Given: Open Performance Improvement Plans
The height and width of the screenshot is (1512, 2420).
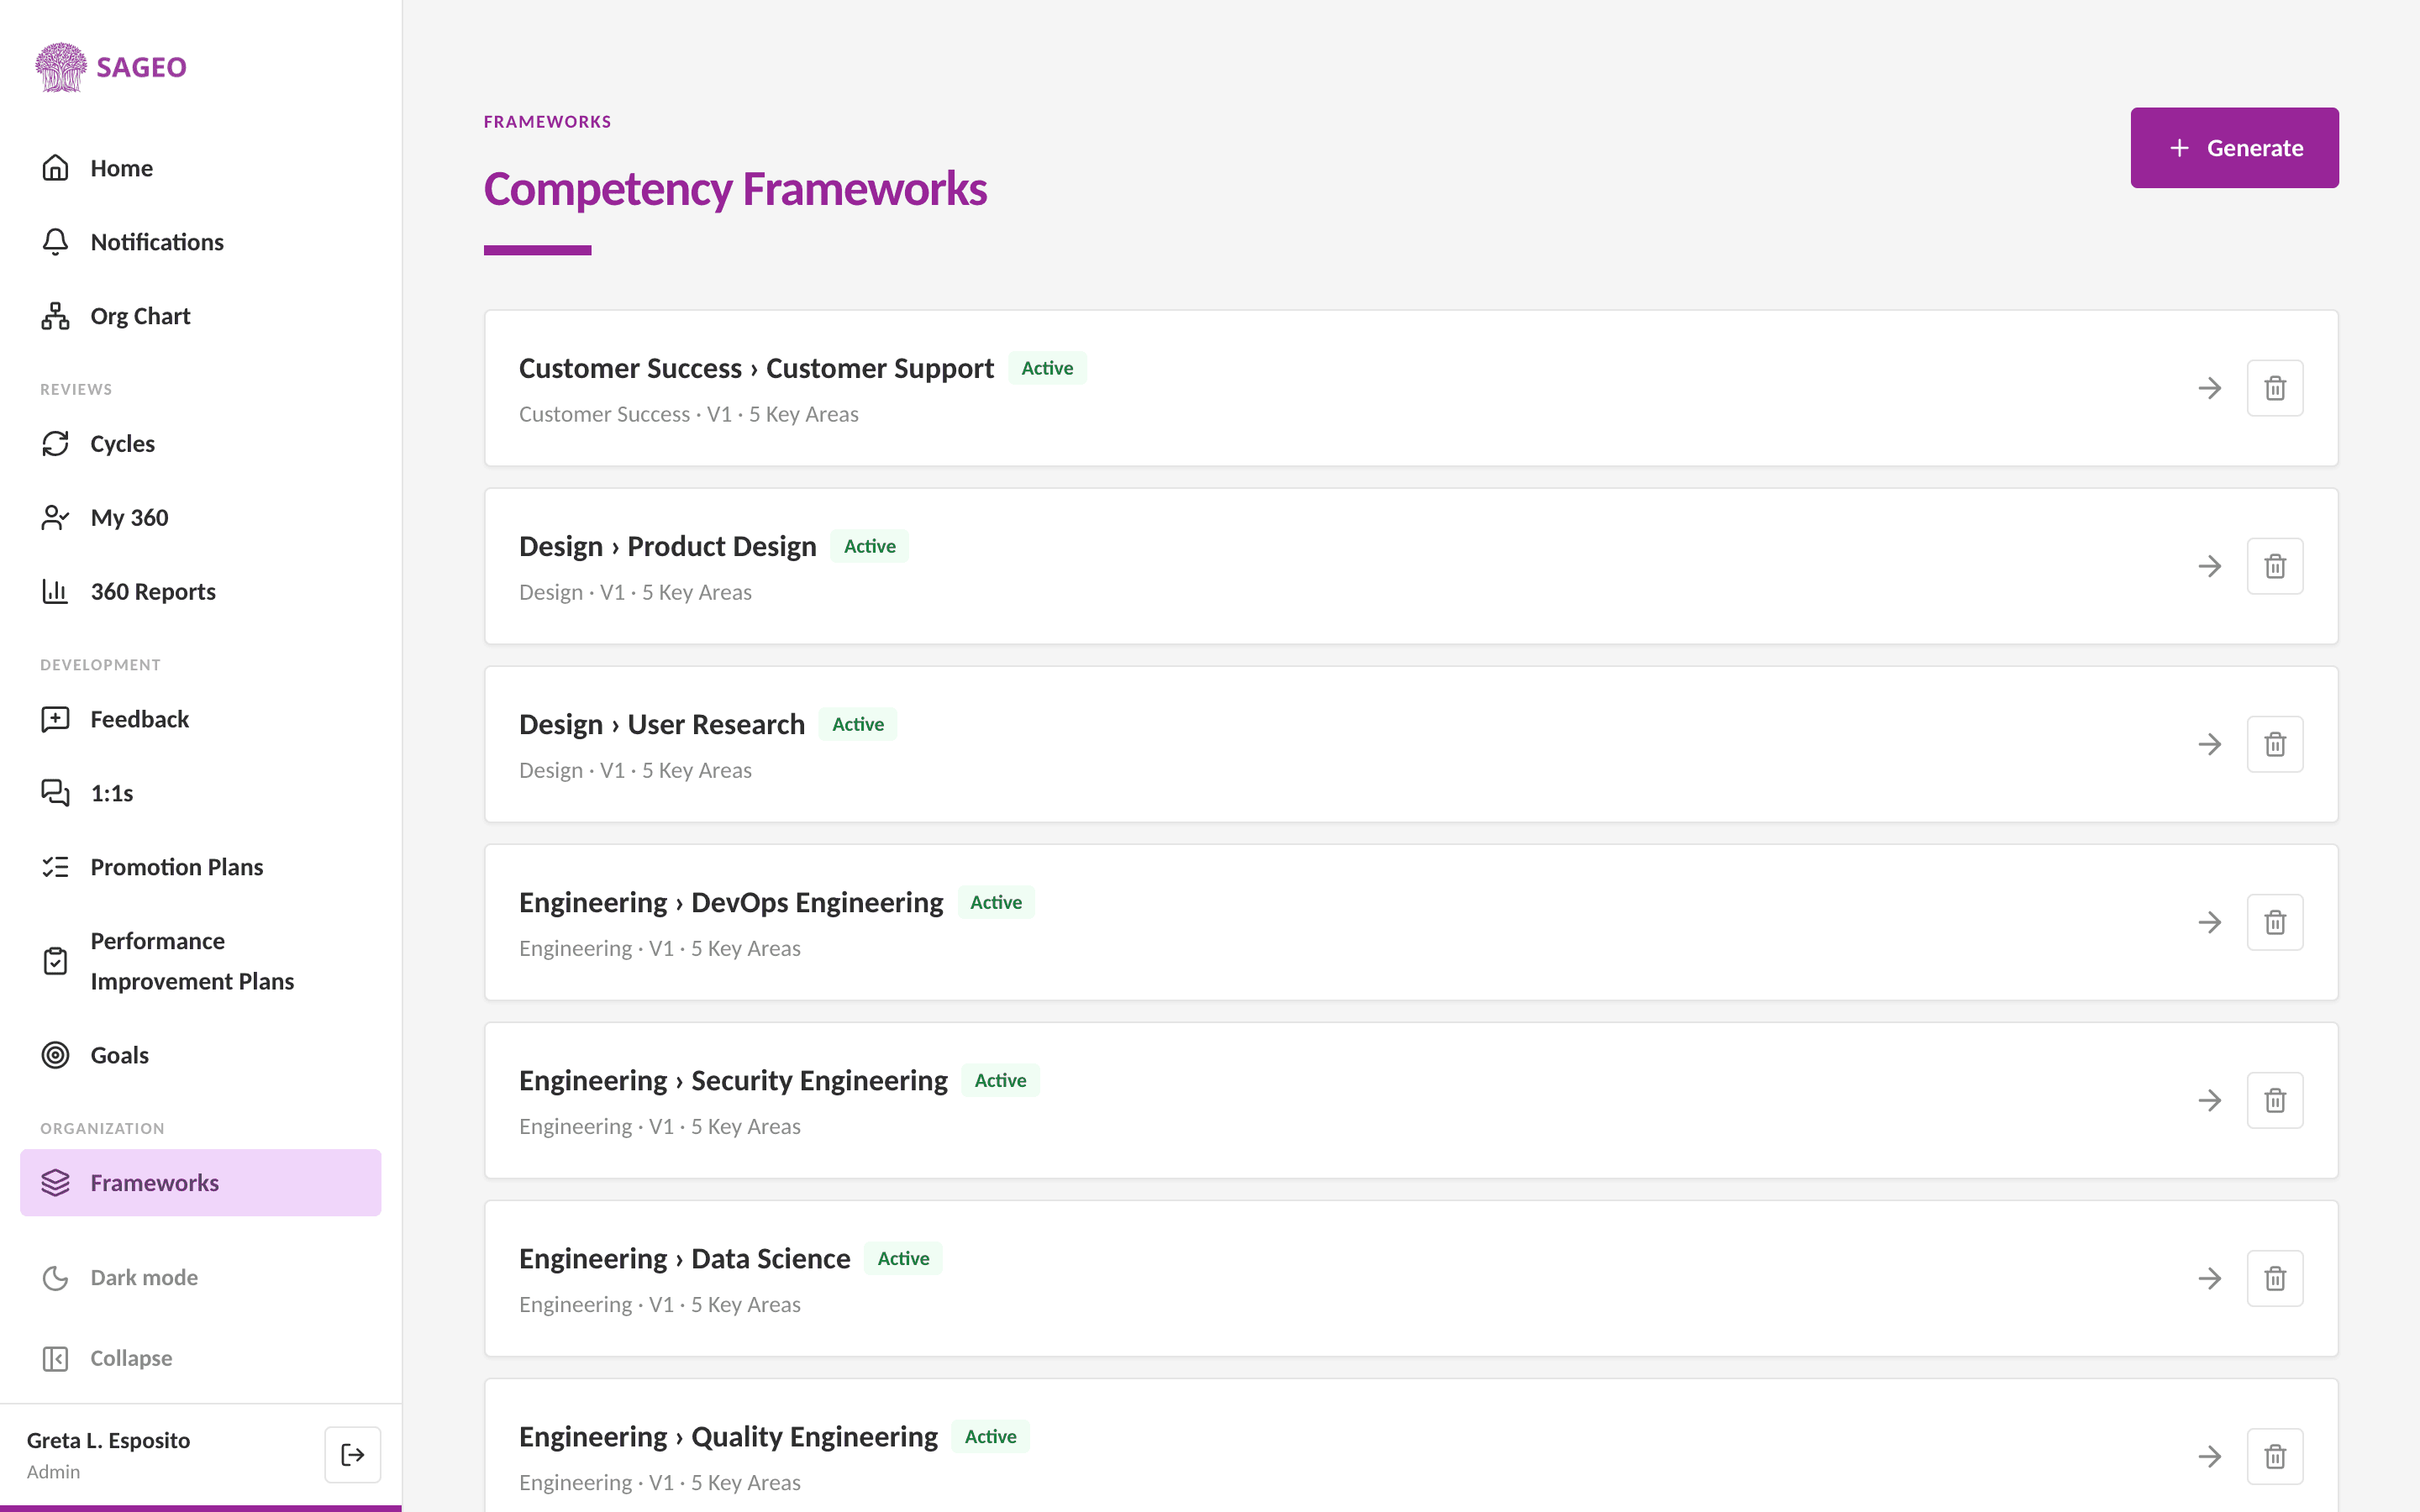Looking at the screenshot, I should coord(200,961).
